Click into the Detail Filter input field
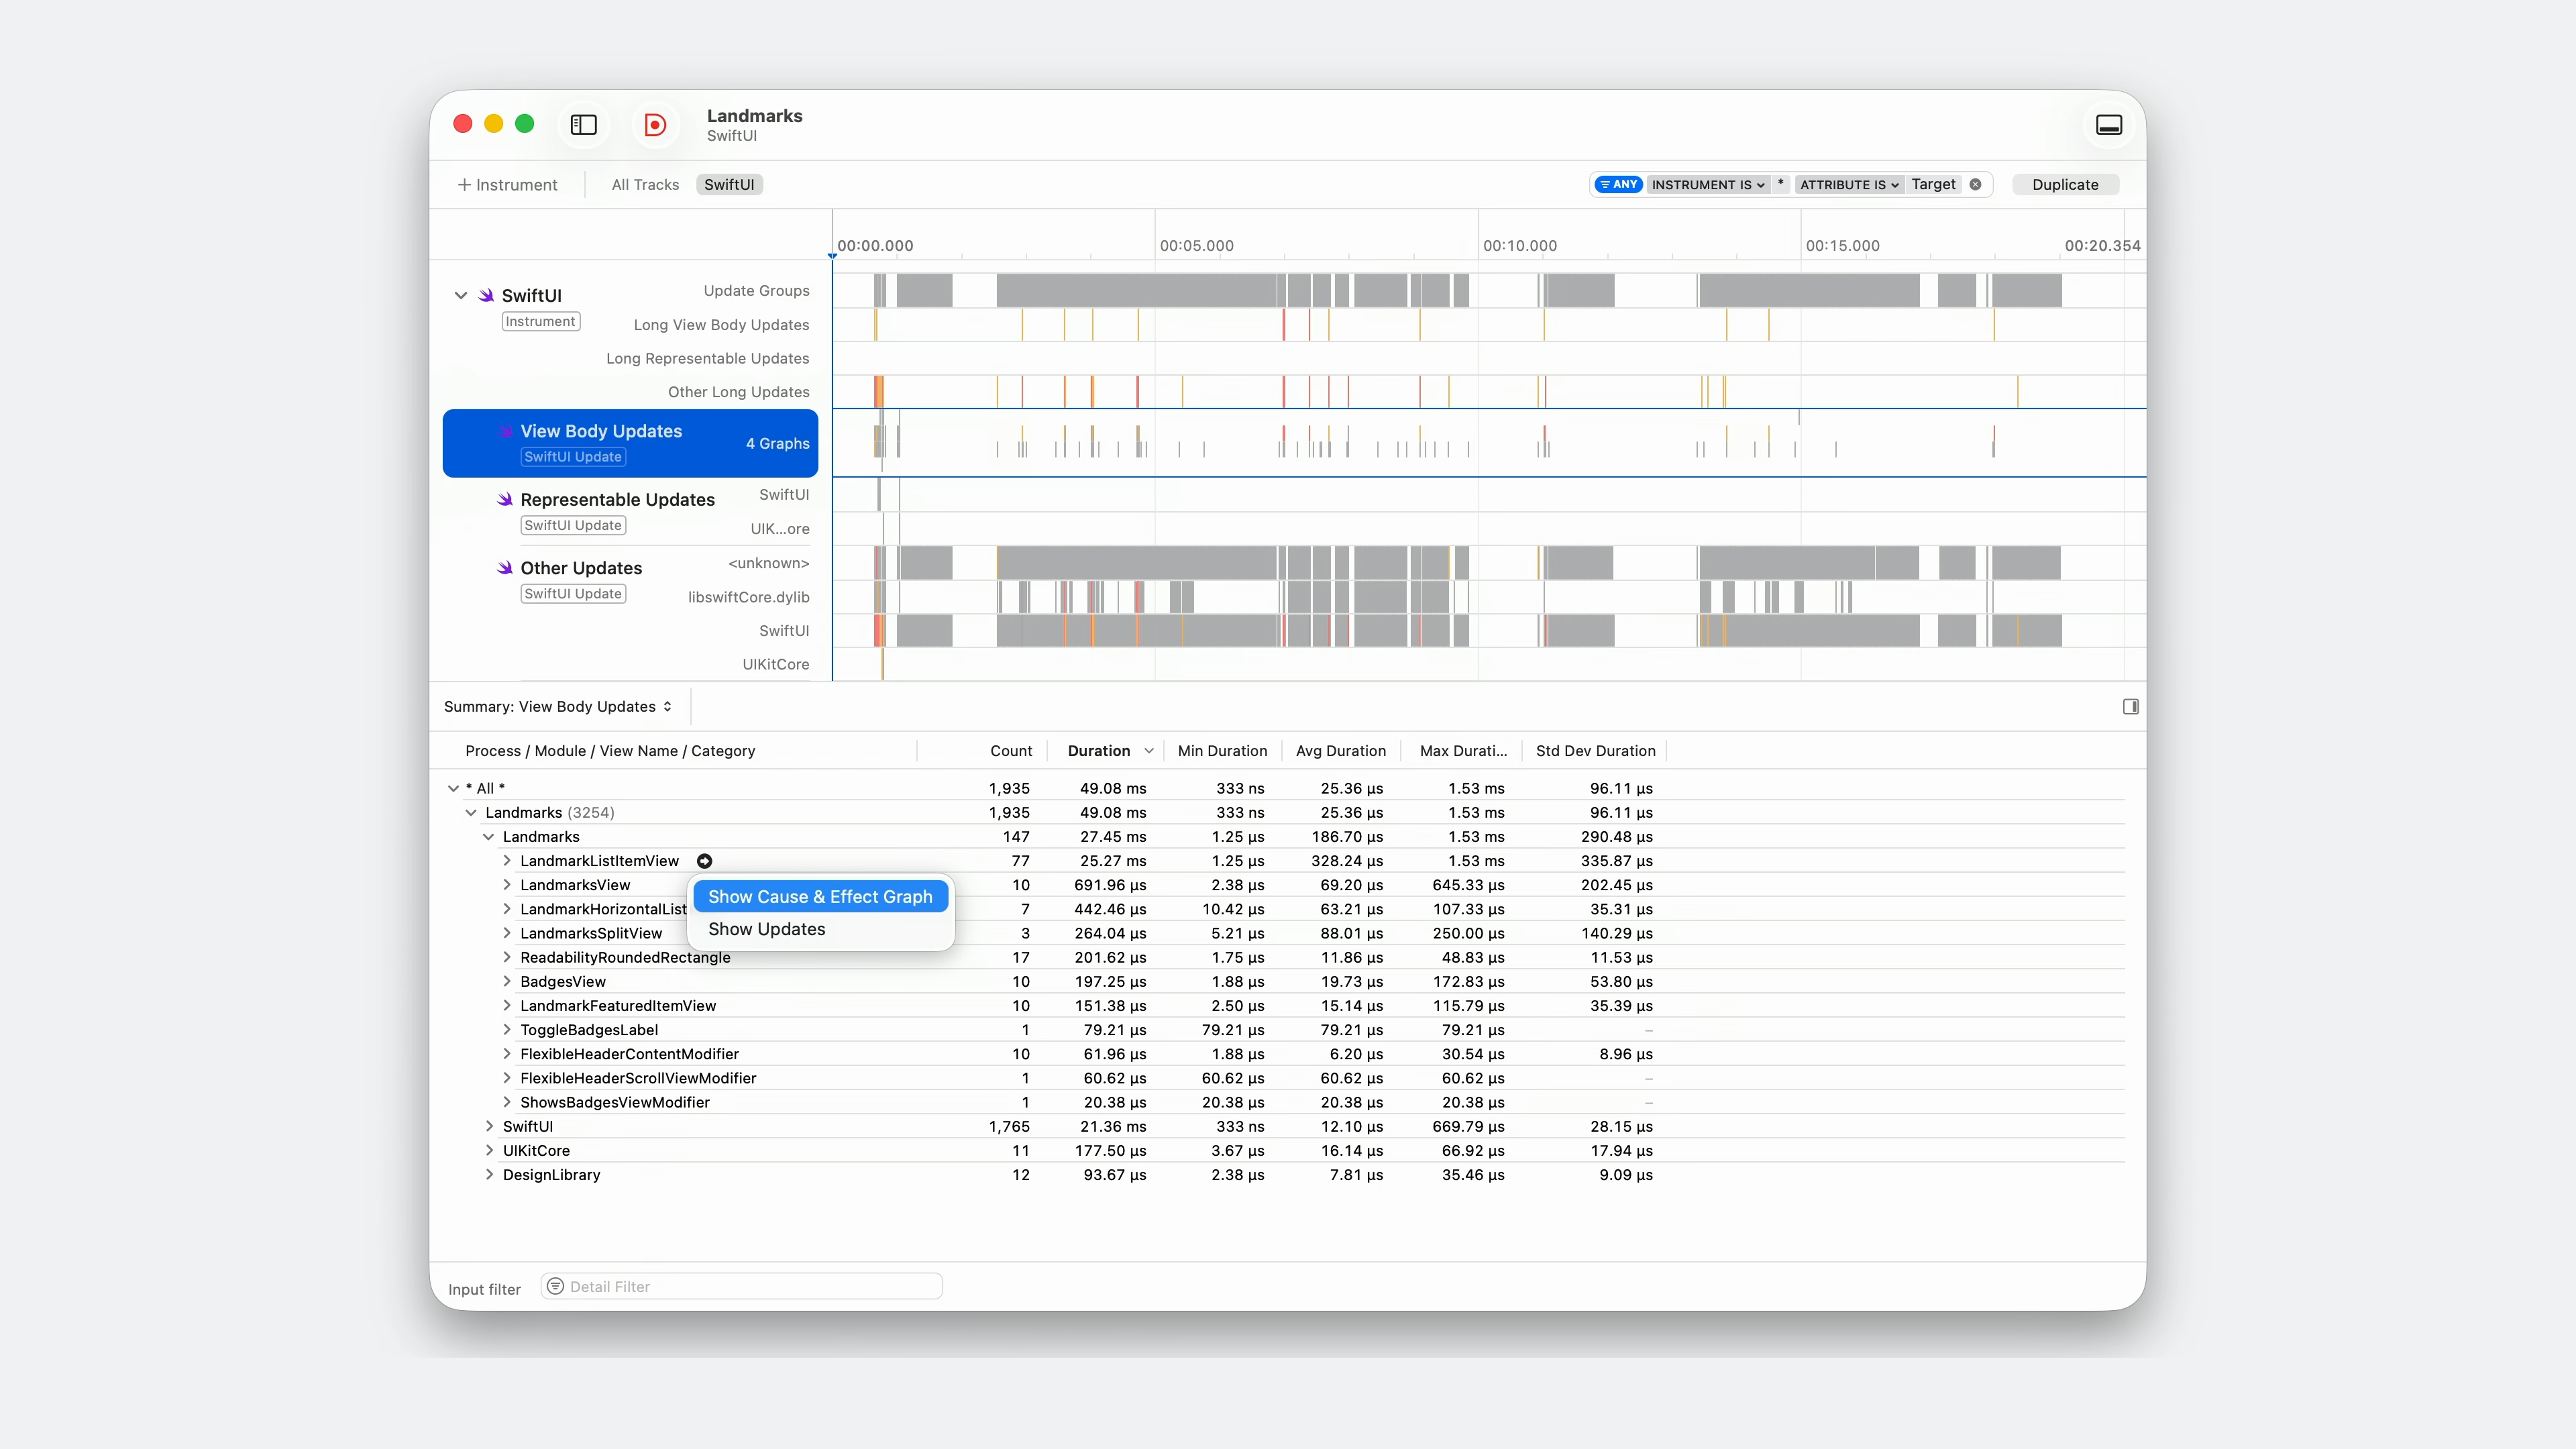 pyautogui.click(x=750, y=1286)
